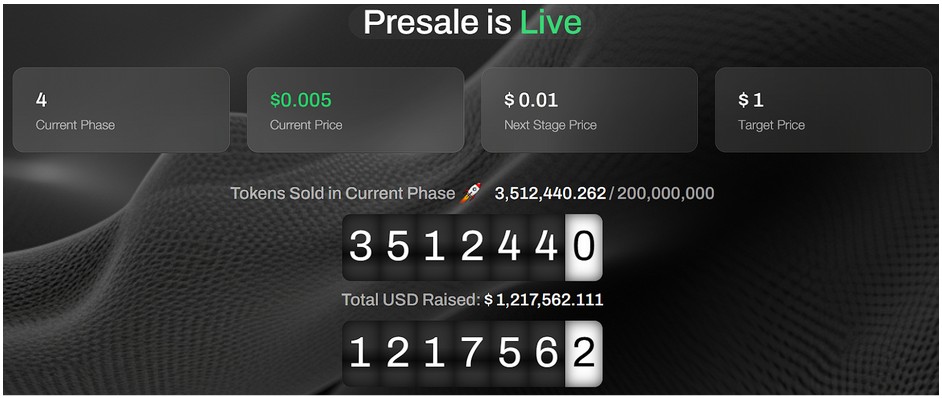This screenshot has width=942, height=398.
Task: Click Tokens Sold in Current Phase label
Action: pos(342,193)
